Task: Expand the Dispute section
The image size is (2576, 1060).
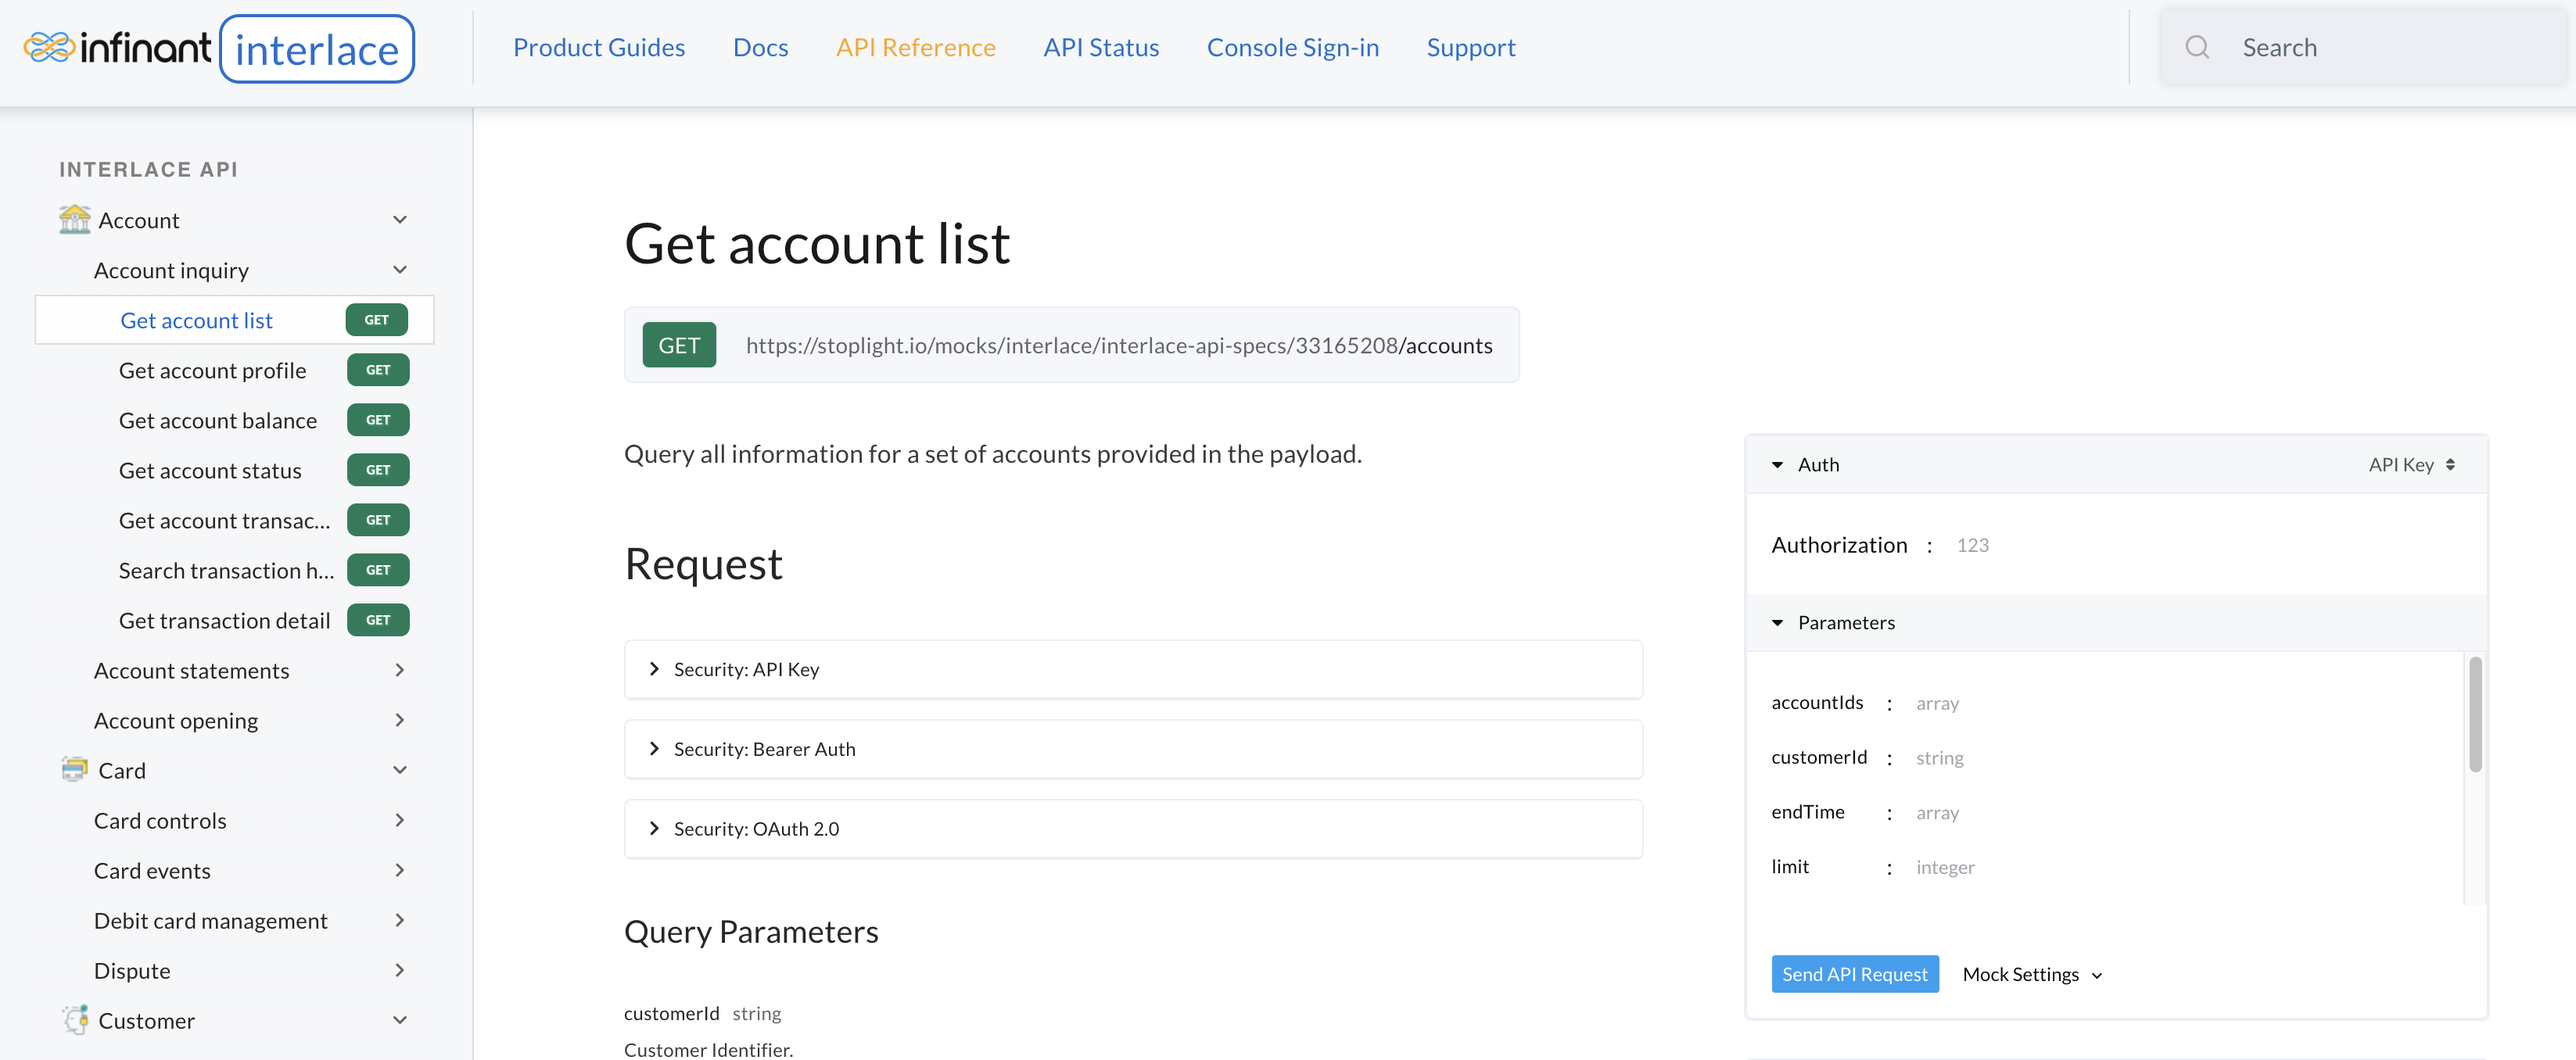Action: click(x=400, y=970)
